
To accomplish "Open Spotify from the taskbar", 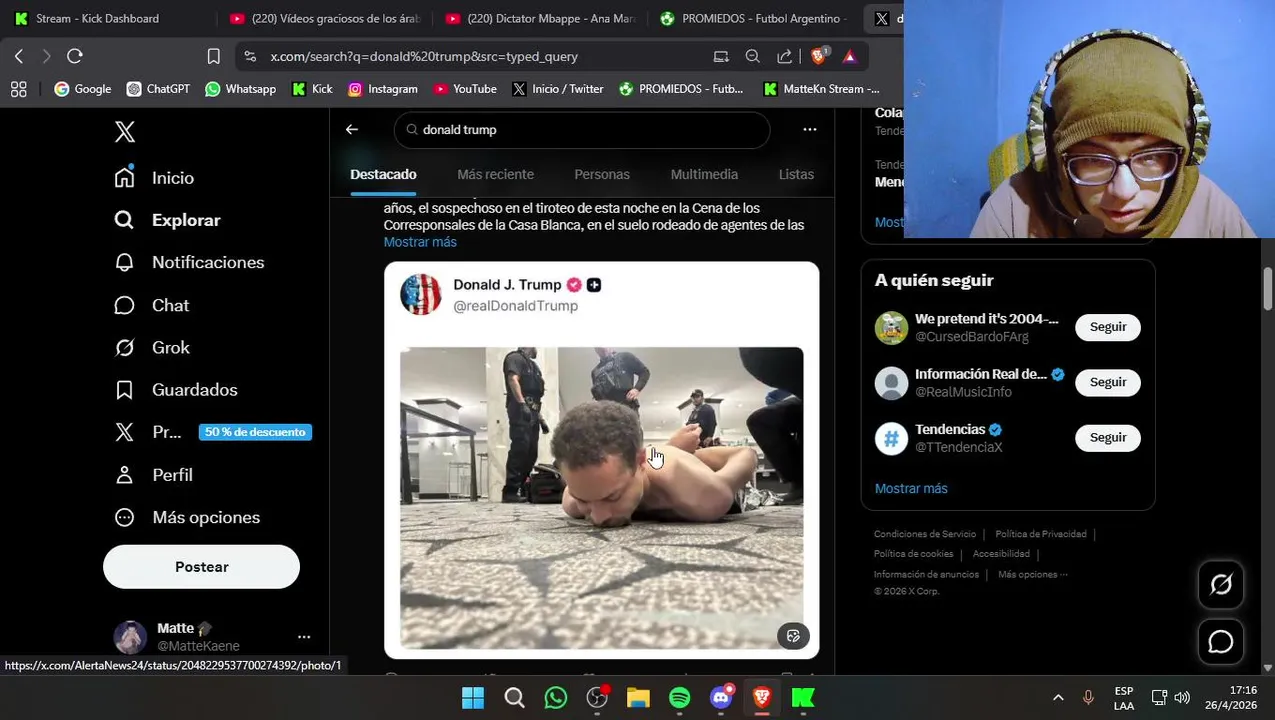I will pyautogui.click(x=679, y=698).
